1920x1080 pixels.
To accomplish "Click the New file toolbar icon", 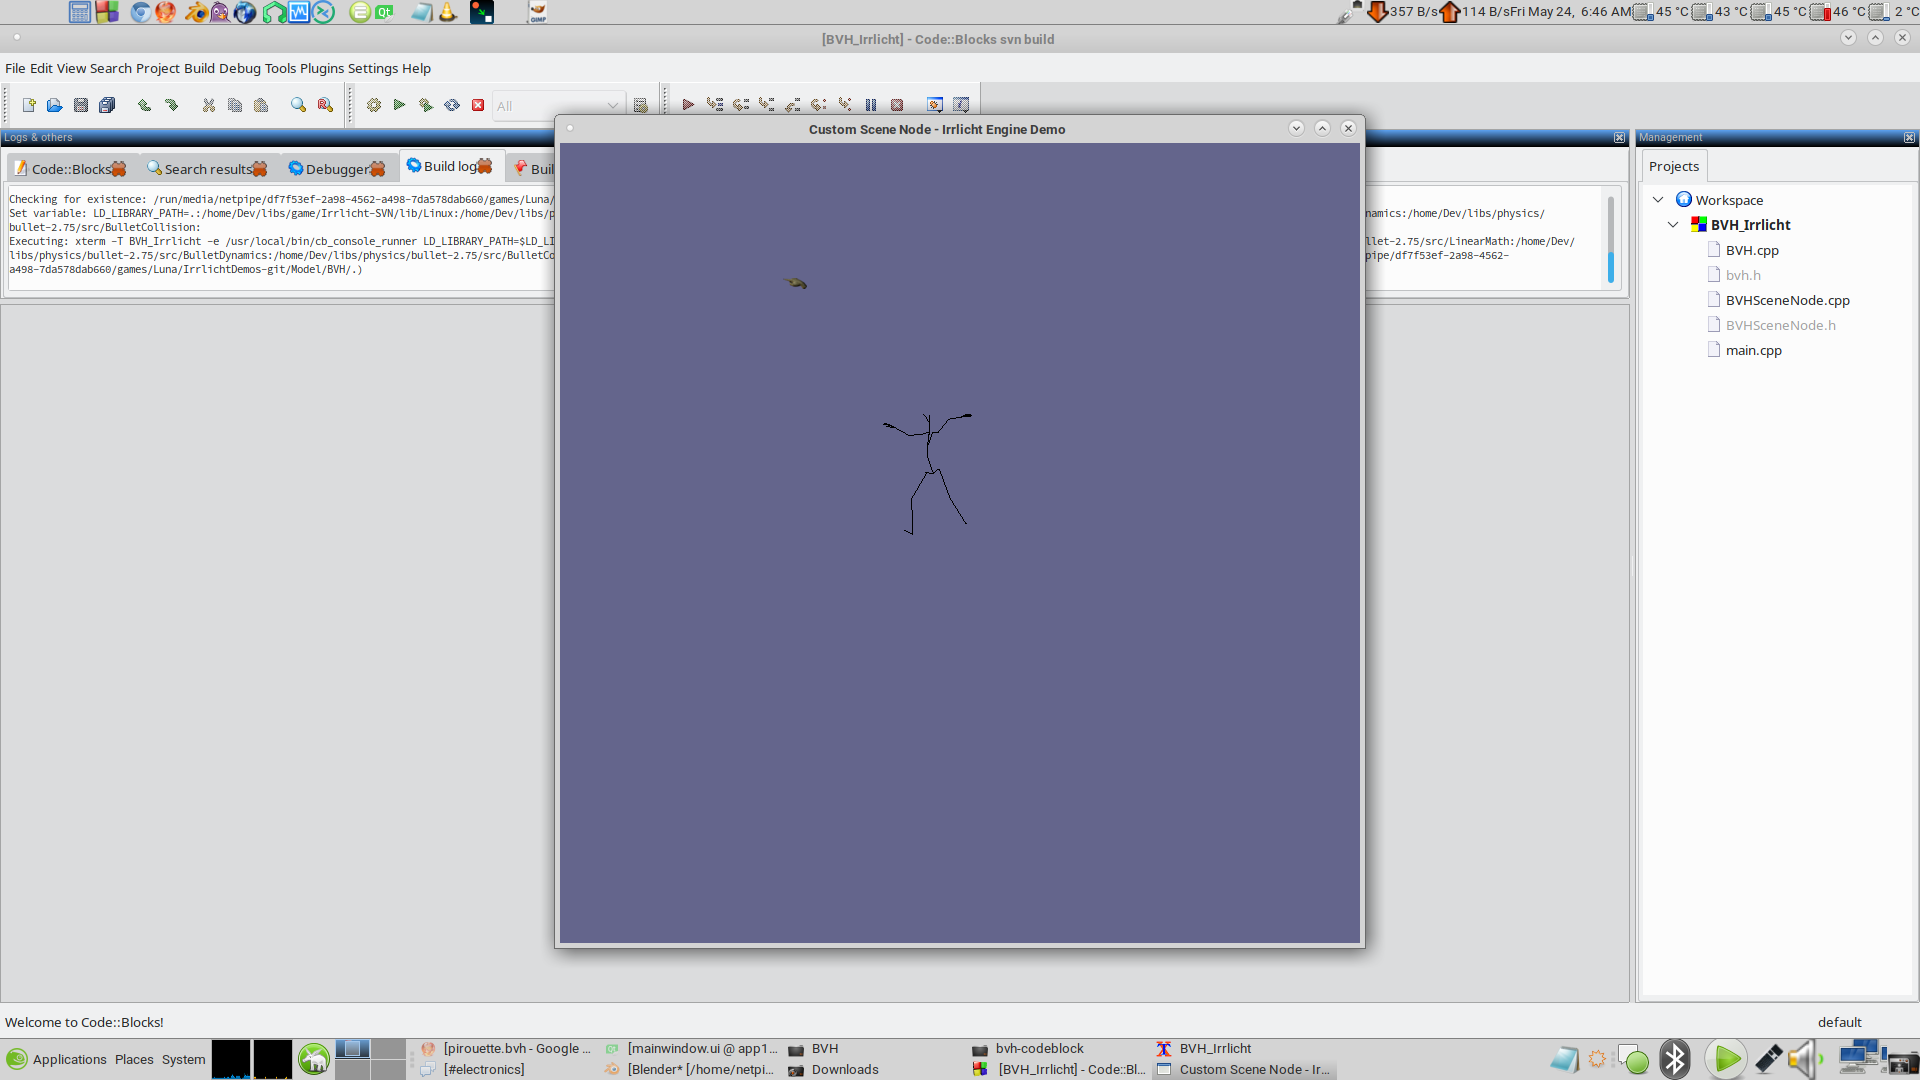I will pyautogui.click(x=29, y=105).
